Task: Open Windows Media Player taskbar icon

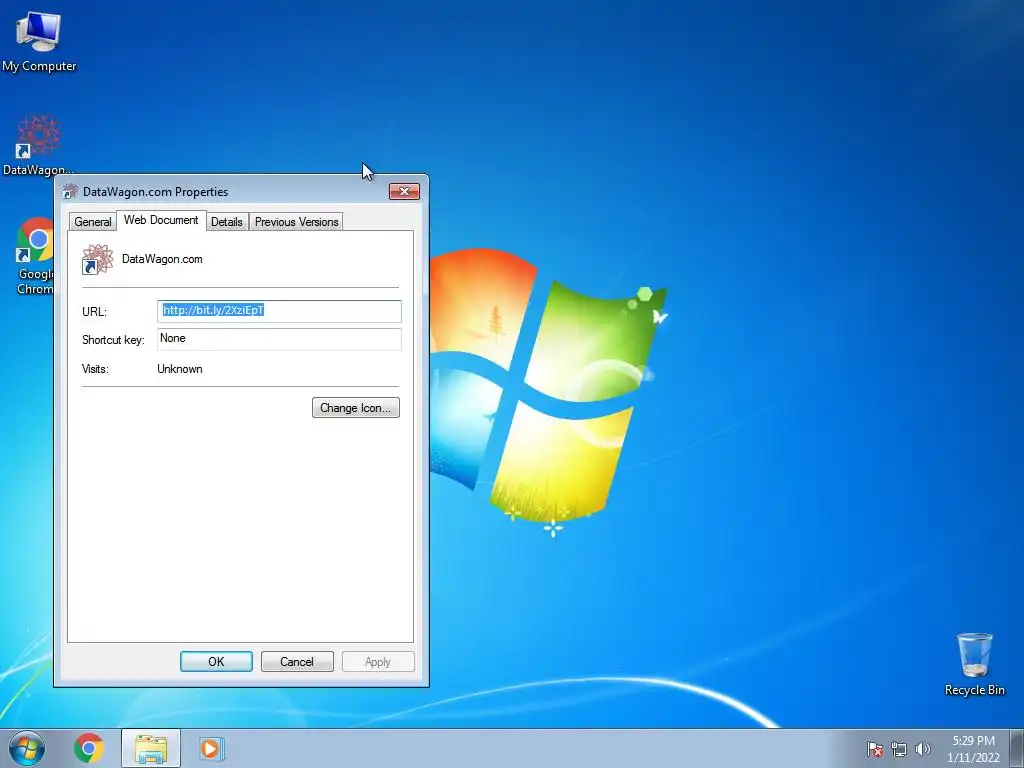Action: (x=210, y=748)
